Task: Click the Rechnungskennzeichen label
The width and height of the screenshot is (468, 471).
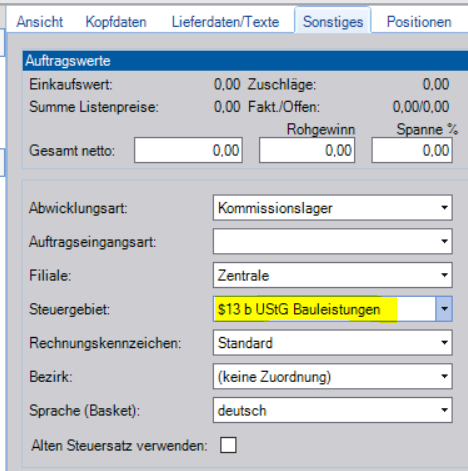Action: coord(105,343)
